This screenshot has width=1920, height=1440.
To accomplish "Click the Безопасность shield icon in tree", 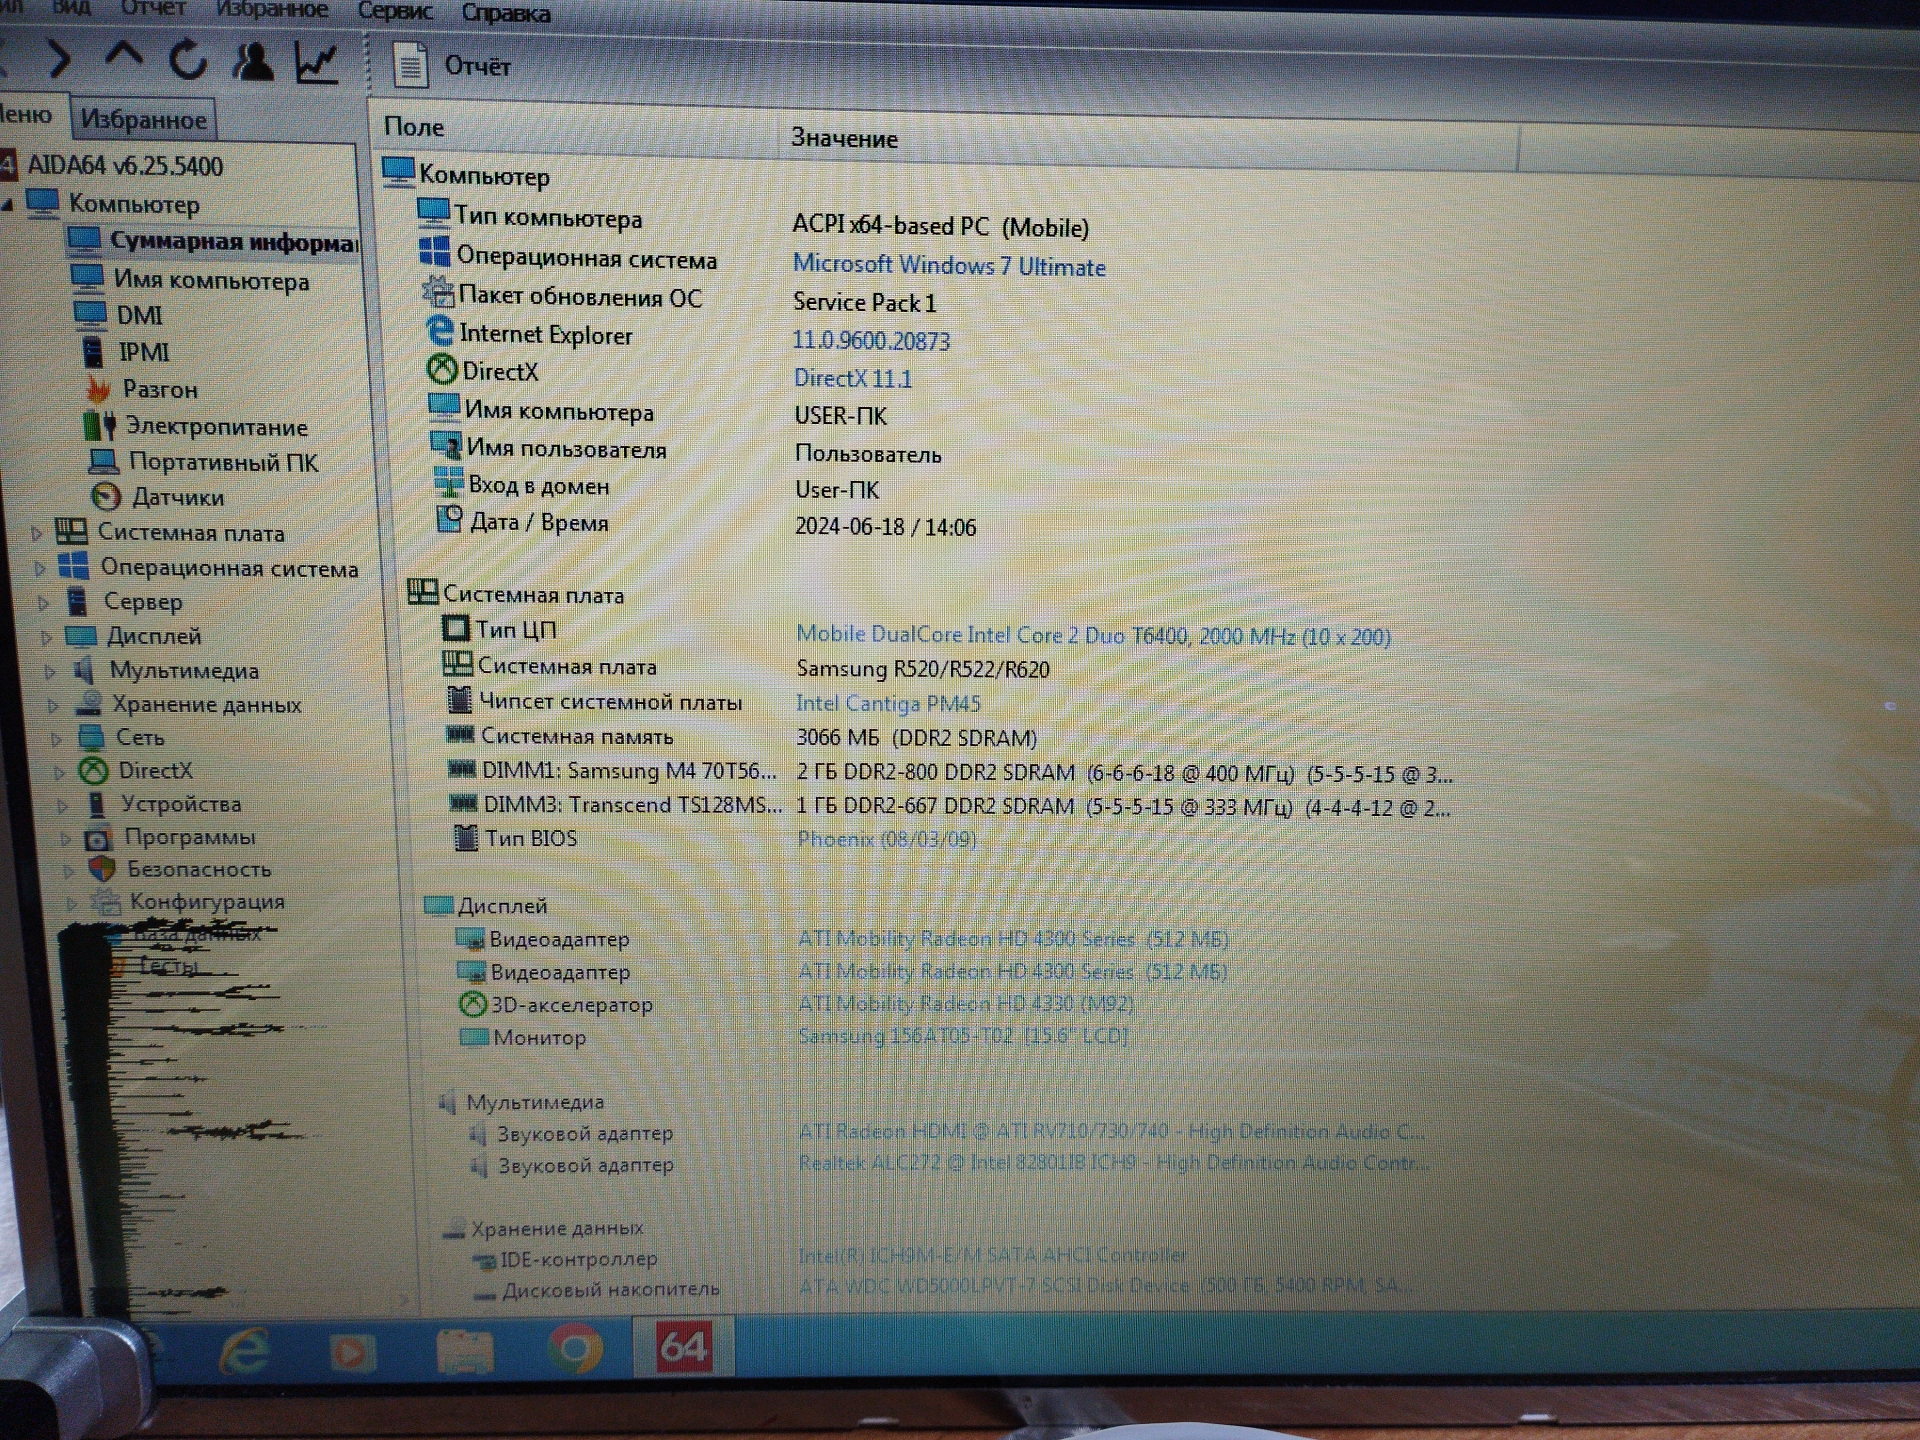I will (x=102, y=869).
